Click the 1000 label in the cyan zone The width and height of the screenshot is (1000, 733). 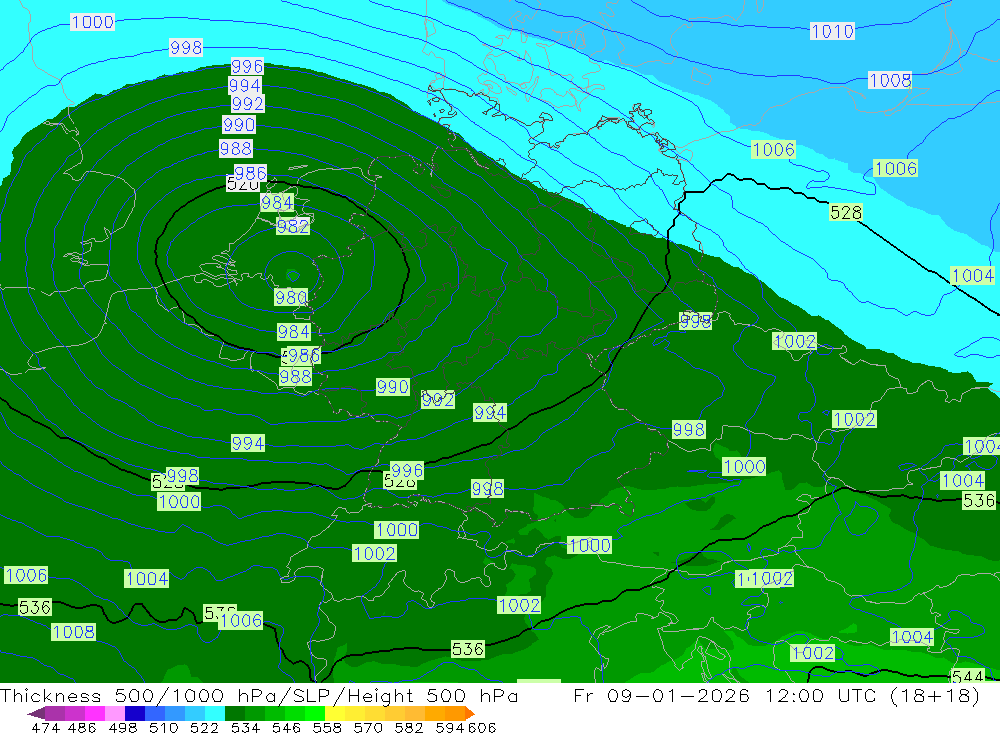coord(92,22)
